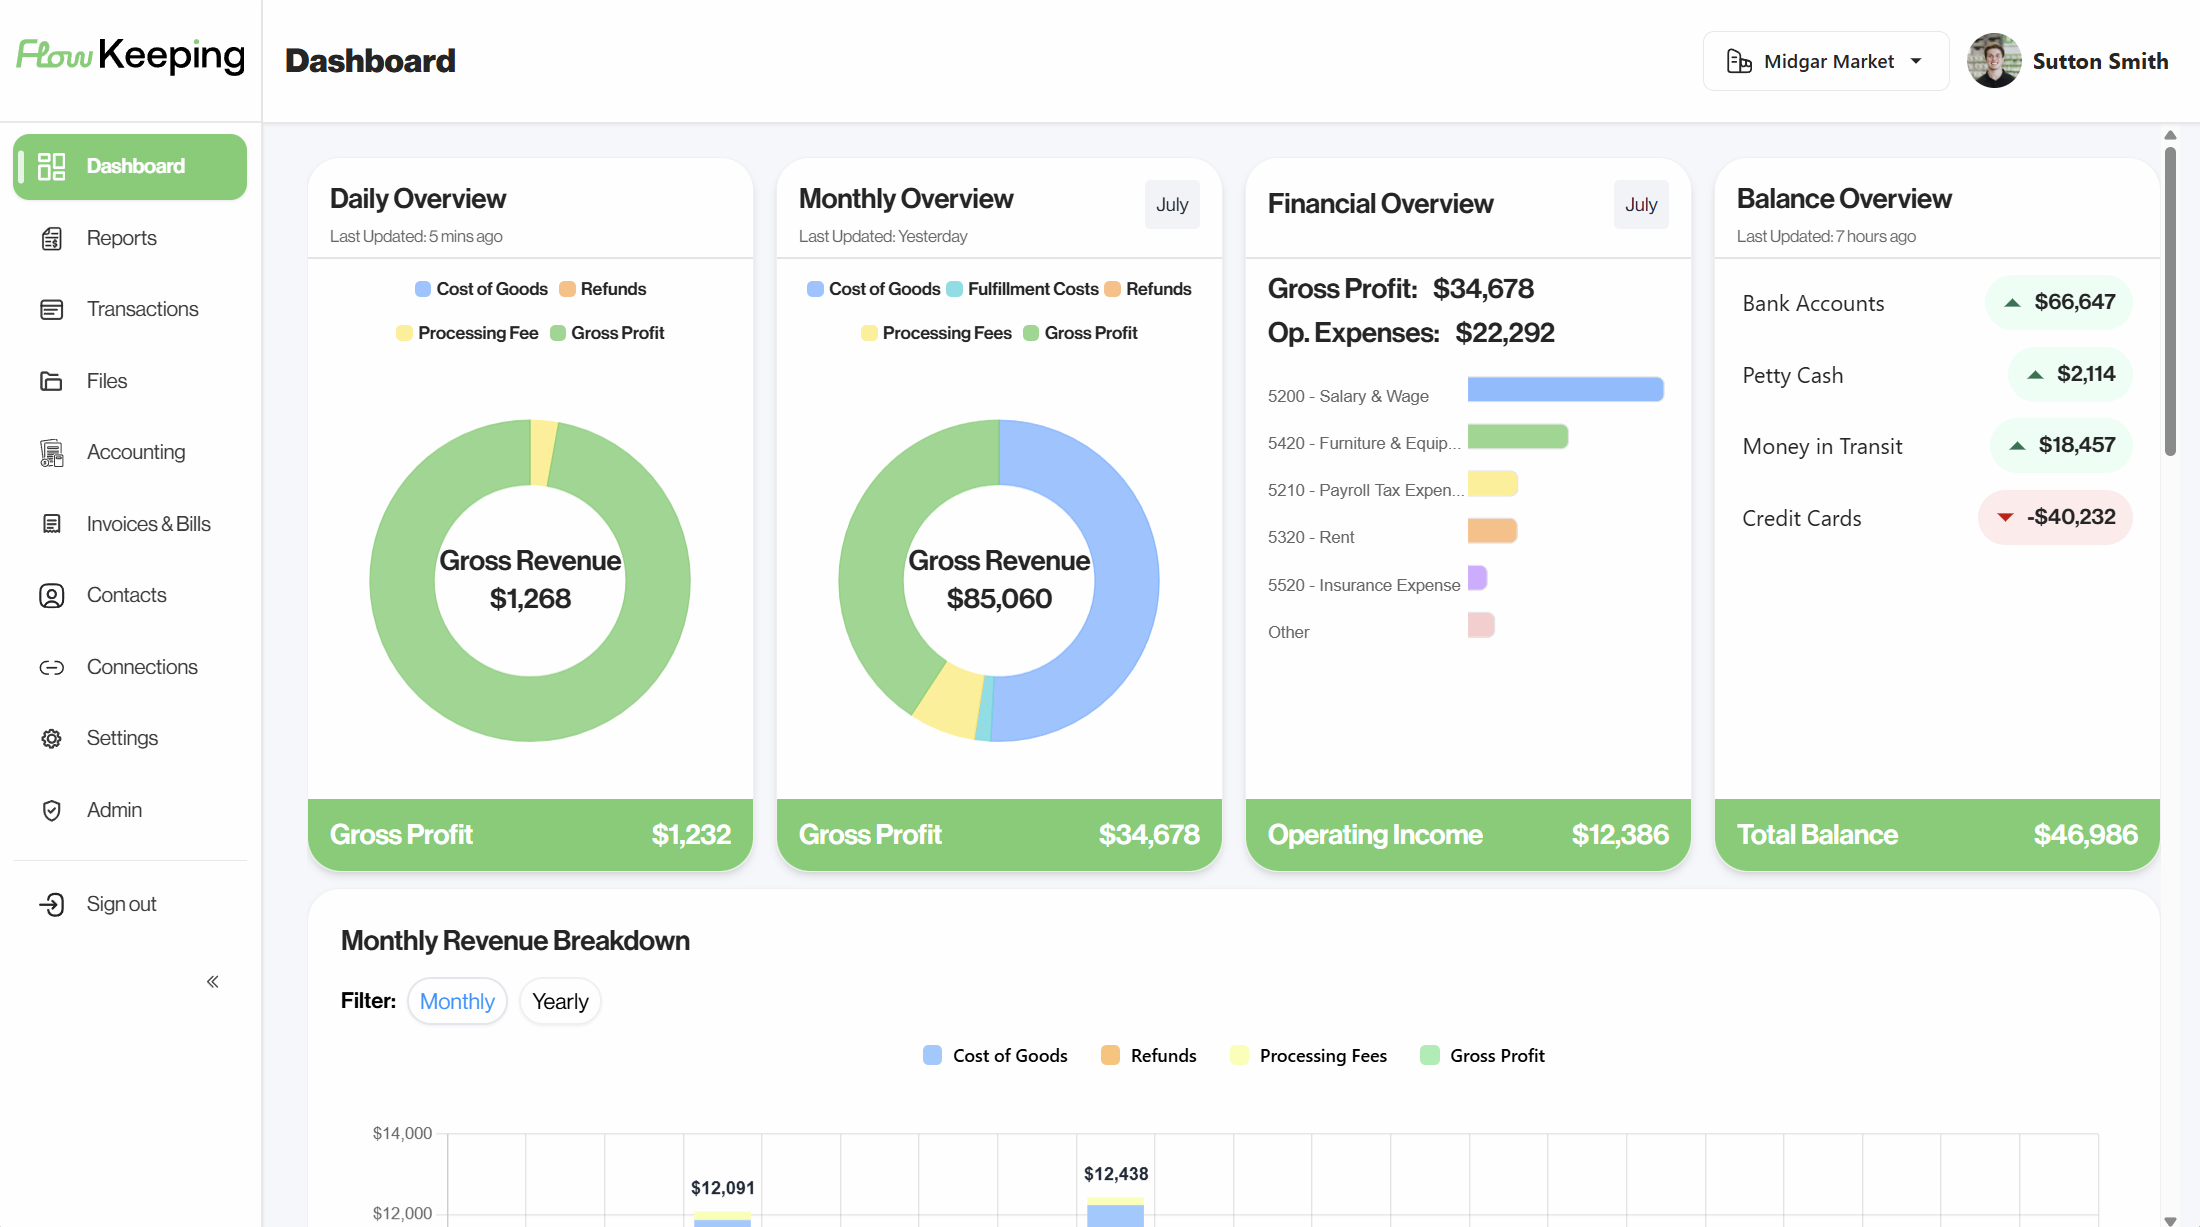This screenshot has height=1227, width=2200.
Task: Click the Petty Cash $2,114 badge
Action: (2070, 374)
